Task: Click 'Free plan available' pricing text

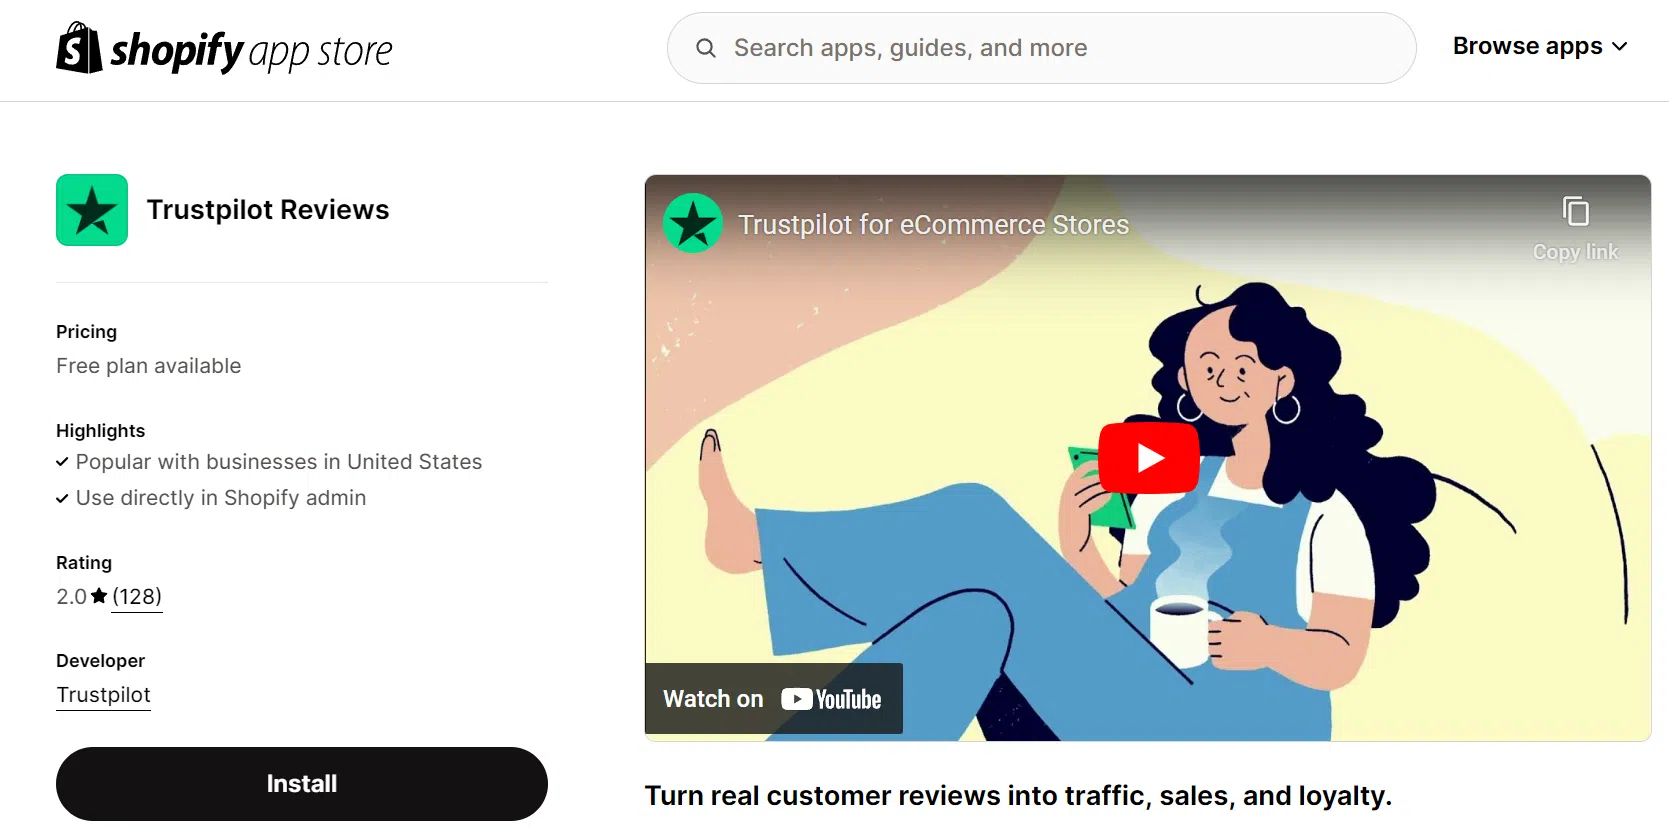Action: (x=149, y=366)
